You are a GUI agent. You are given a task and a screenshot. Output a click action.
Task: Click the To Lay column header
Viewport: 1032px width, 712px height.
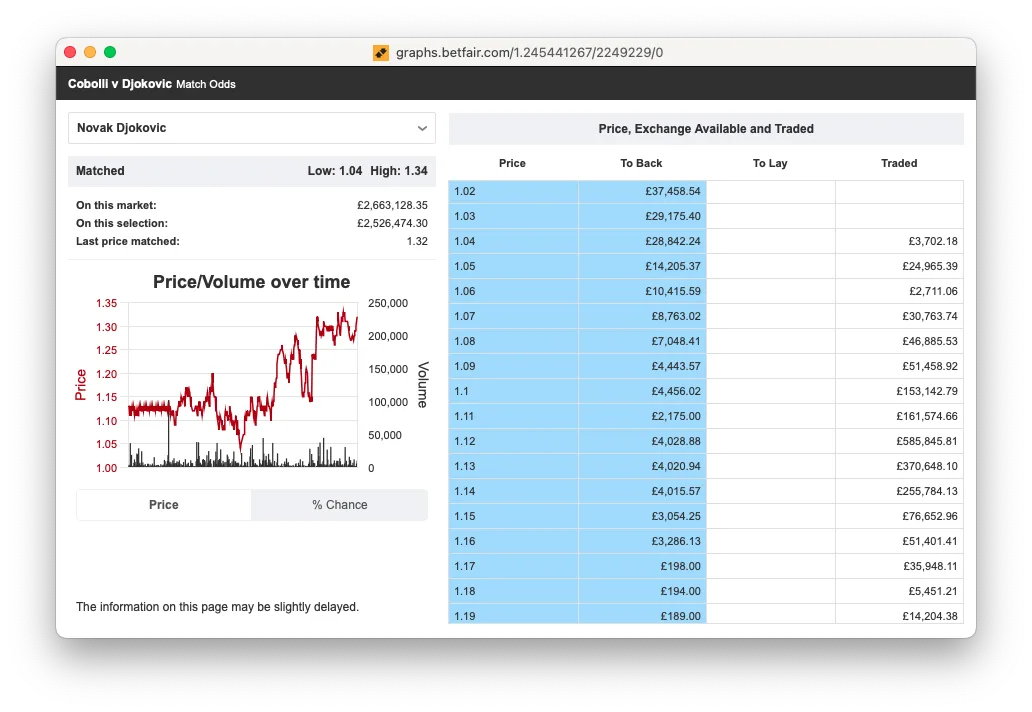(770, 163)
